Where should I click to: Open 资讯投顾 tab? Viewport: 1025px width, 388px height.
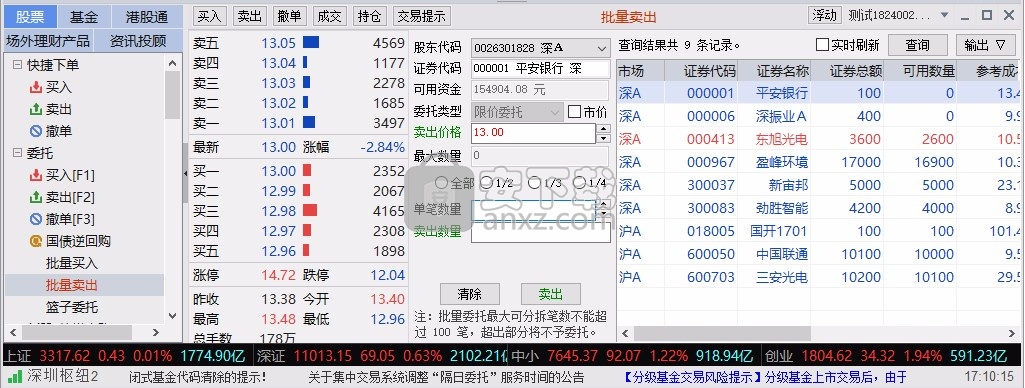tap(137, 41)
